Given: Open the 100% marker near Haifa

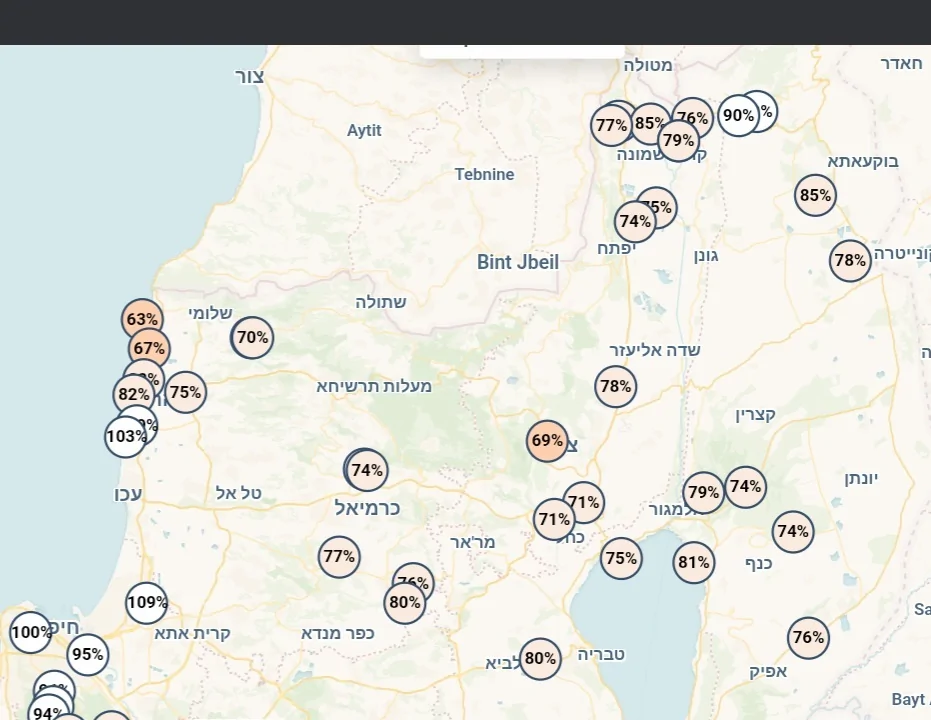Looking at the screenshot, I should [30, 632].
